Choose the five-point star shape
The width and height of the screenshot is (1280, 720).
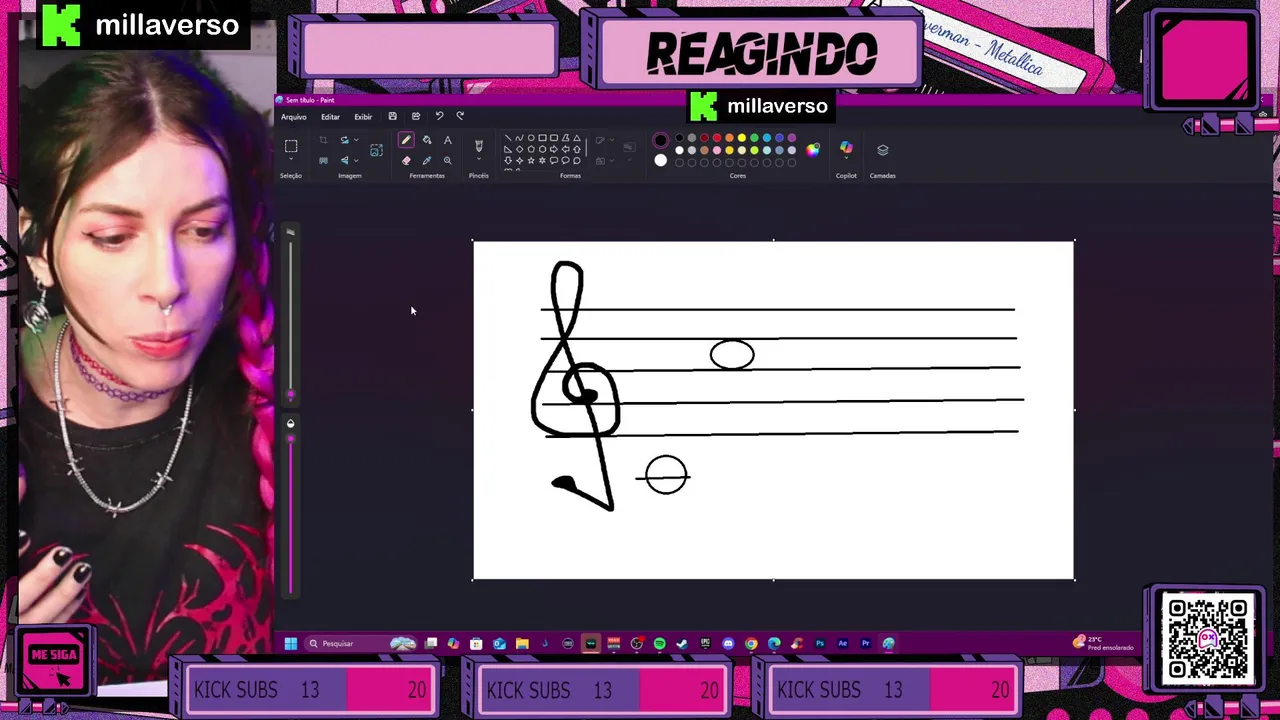531,161
